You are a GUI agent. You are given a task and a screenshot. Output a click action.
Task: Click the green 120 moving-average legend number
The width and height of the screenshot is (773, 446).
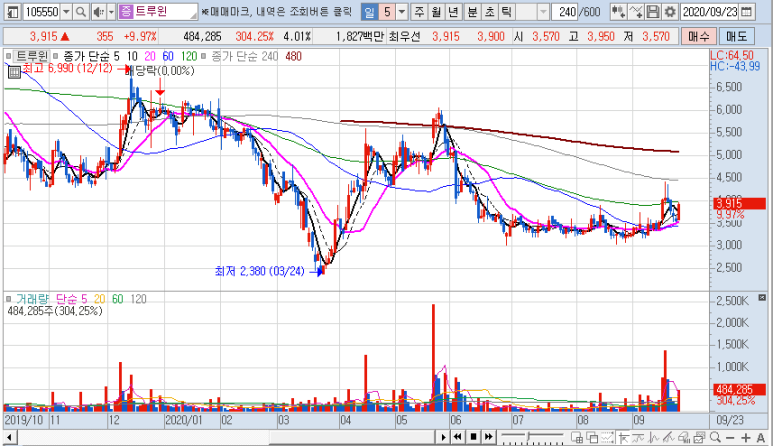click(x=189, y=56)
